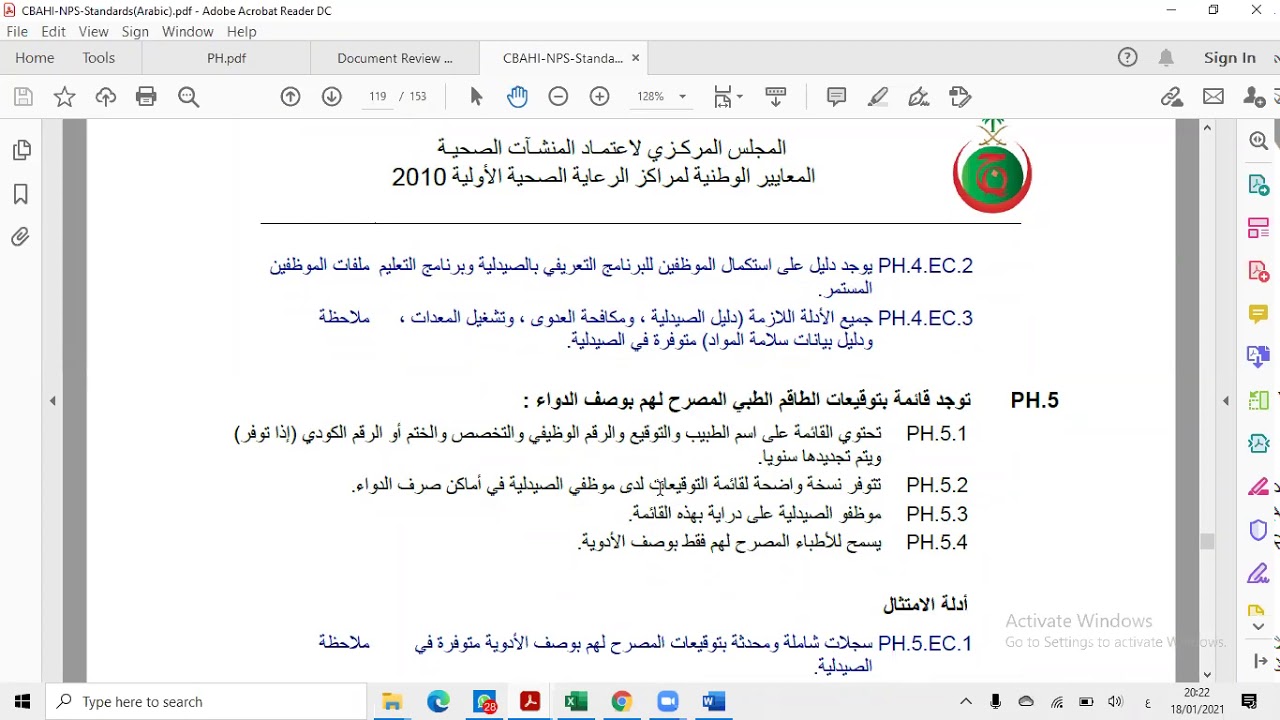Screen dimensions: 1280x720
Task: Print the document using printer icon
Action: (146, 97)
